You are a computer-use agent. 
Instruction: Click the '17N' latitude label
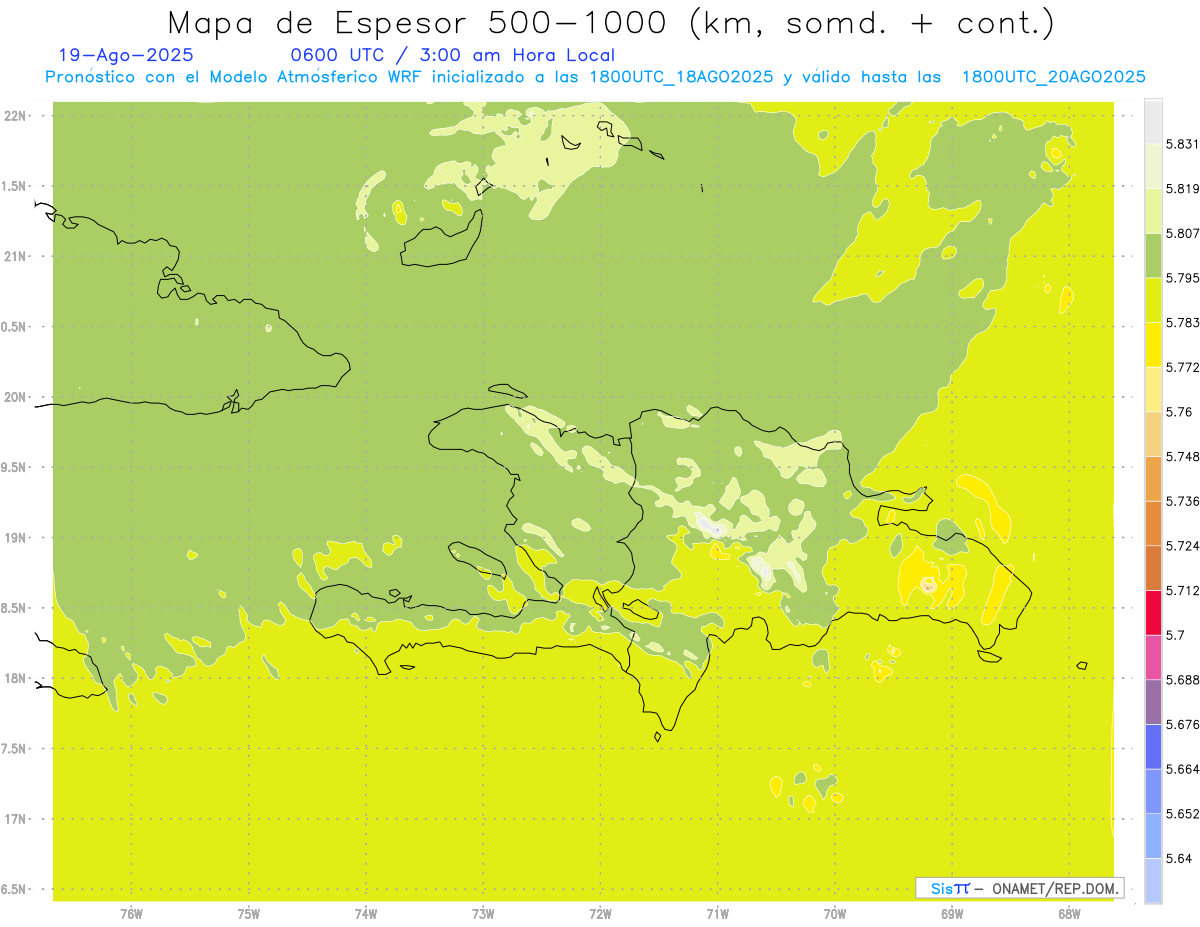(16, 819)
